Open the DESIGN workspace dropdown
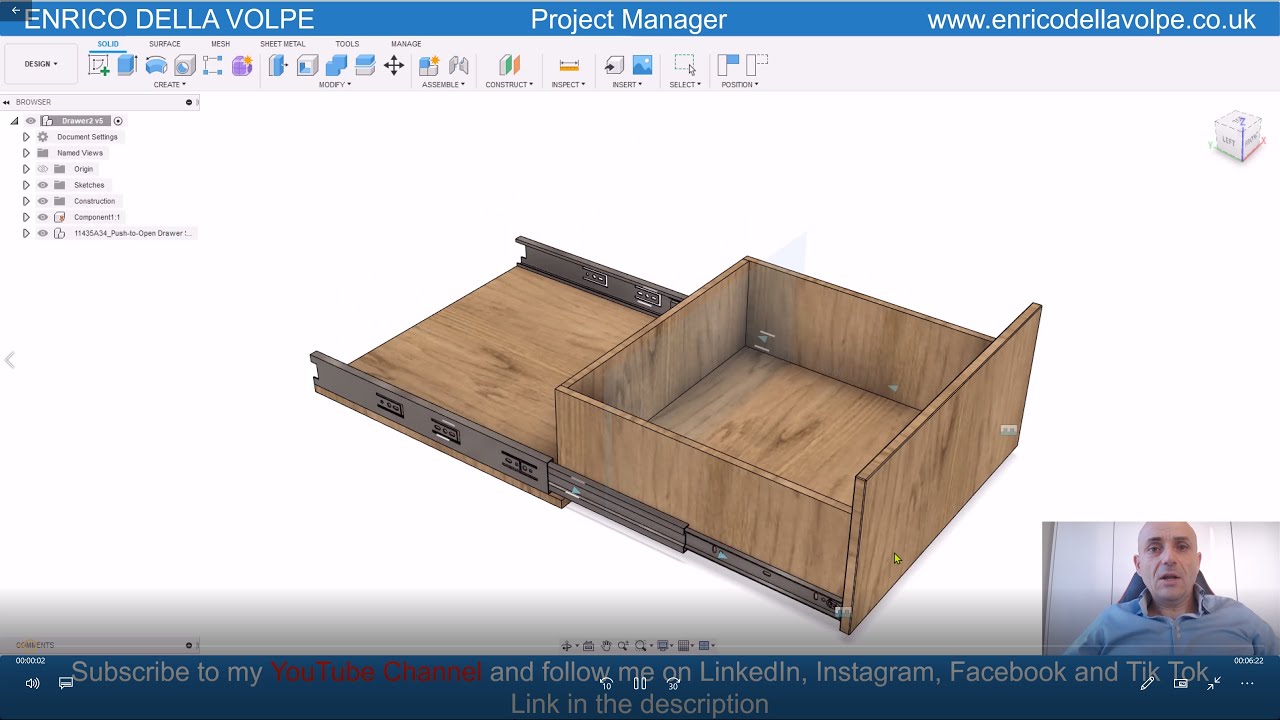This screenshot has height=720, width=1280. (x=41, y=64)
